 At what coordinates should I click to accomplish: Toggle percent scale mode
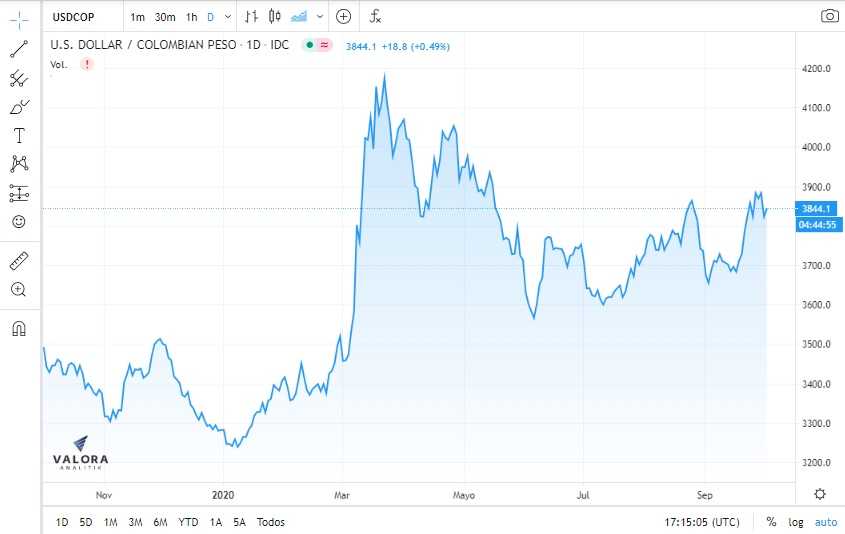pyautogui.click(x=771, y=522)
